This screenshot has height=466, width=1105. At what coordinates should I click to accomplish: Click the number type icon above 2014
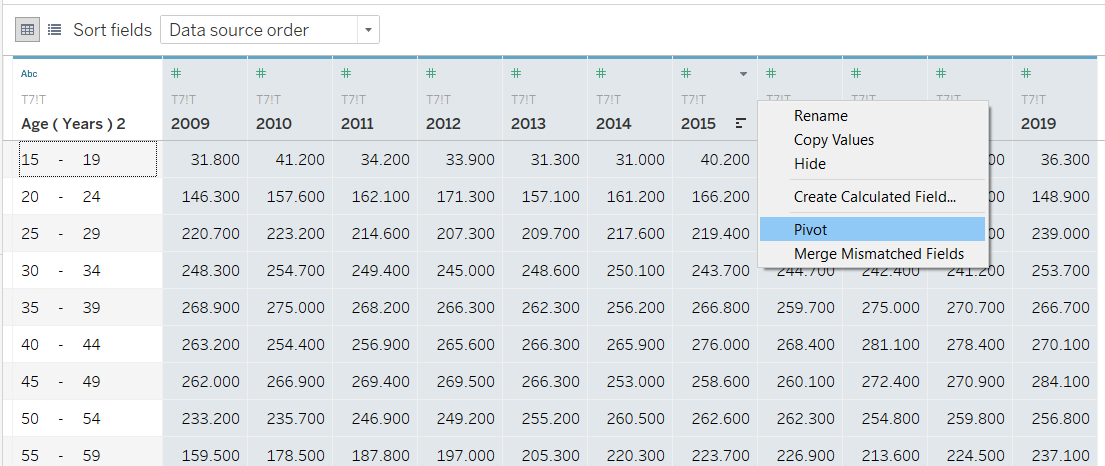601,73
